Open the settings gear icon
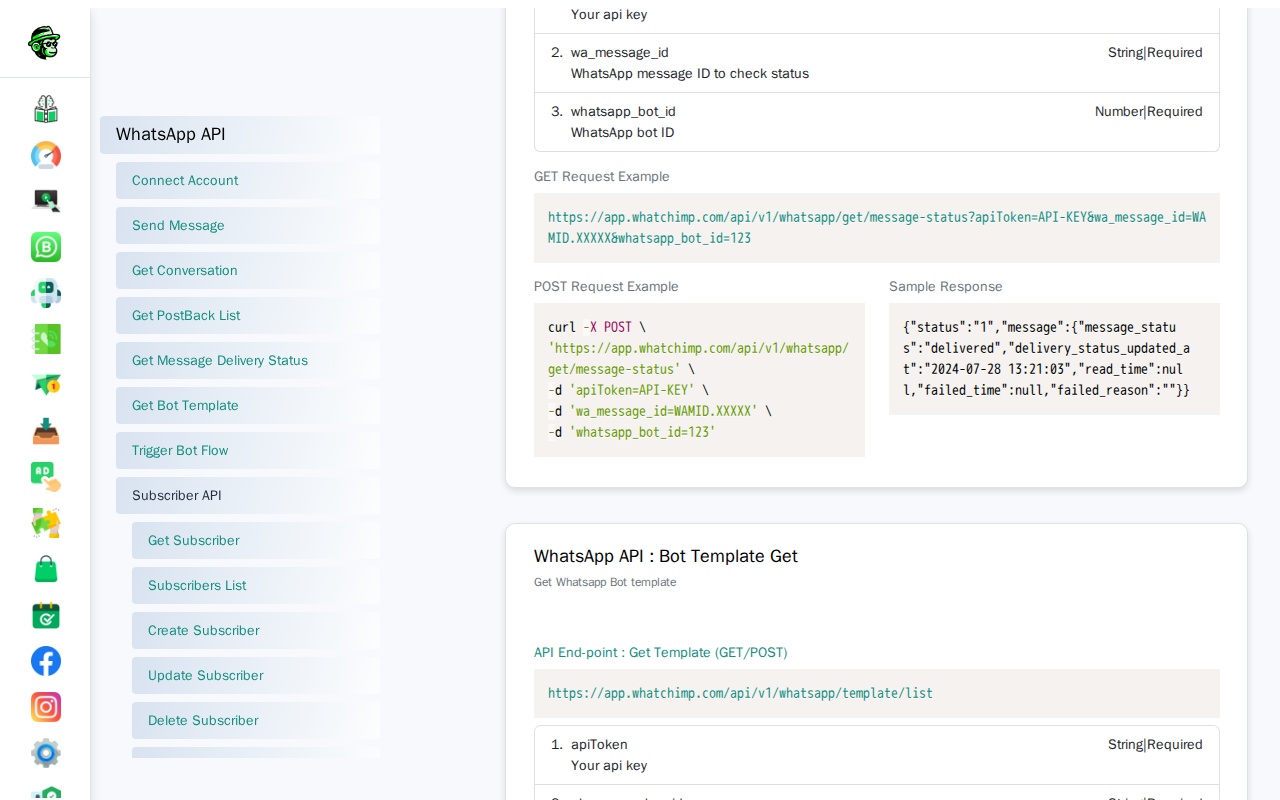The height and width of the screenshot is (800, 1280). click(x=46, y=753)
